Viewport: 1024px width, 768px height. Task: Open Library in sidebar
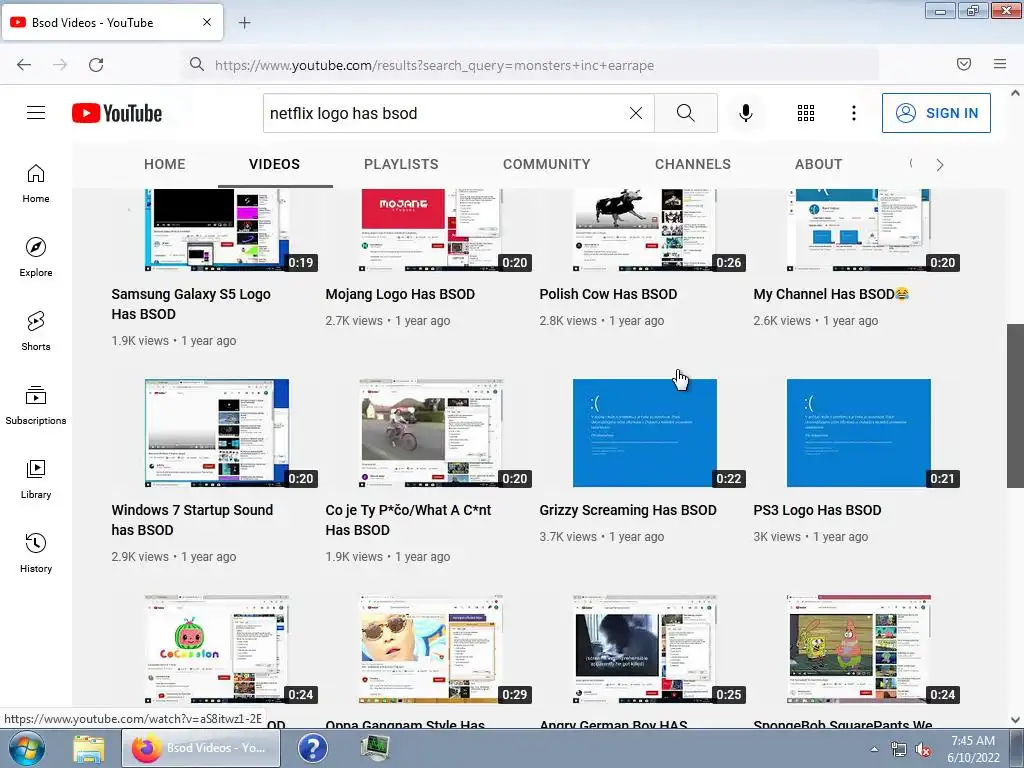[x=36, y=479]
